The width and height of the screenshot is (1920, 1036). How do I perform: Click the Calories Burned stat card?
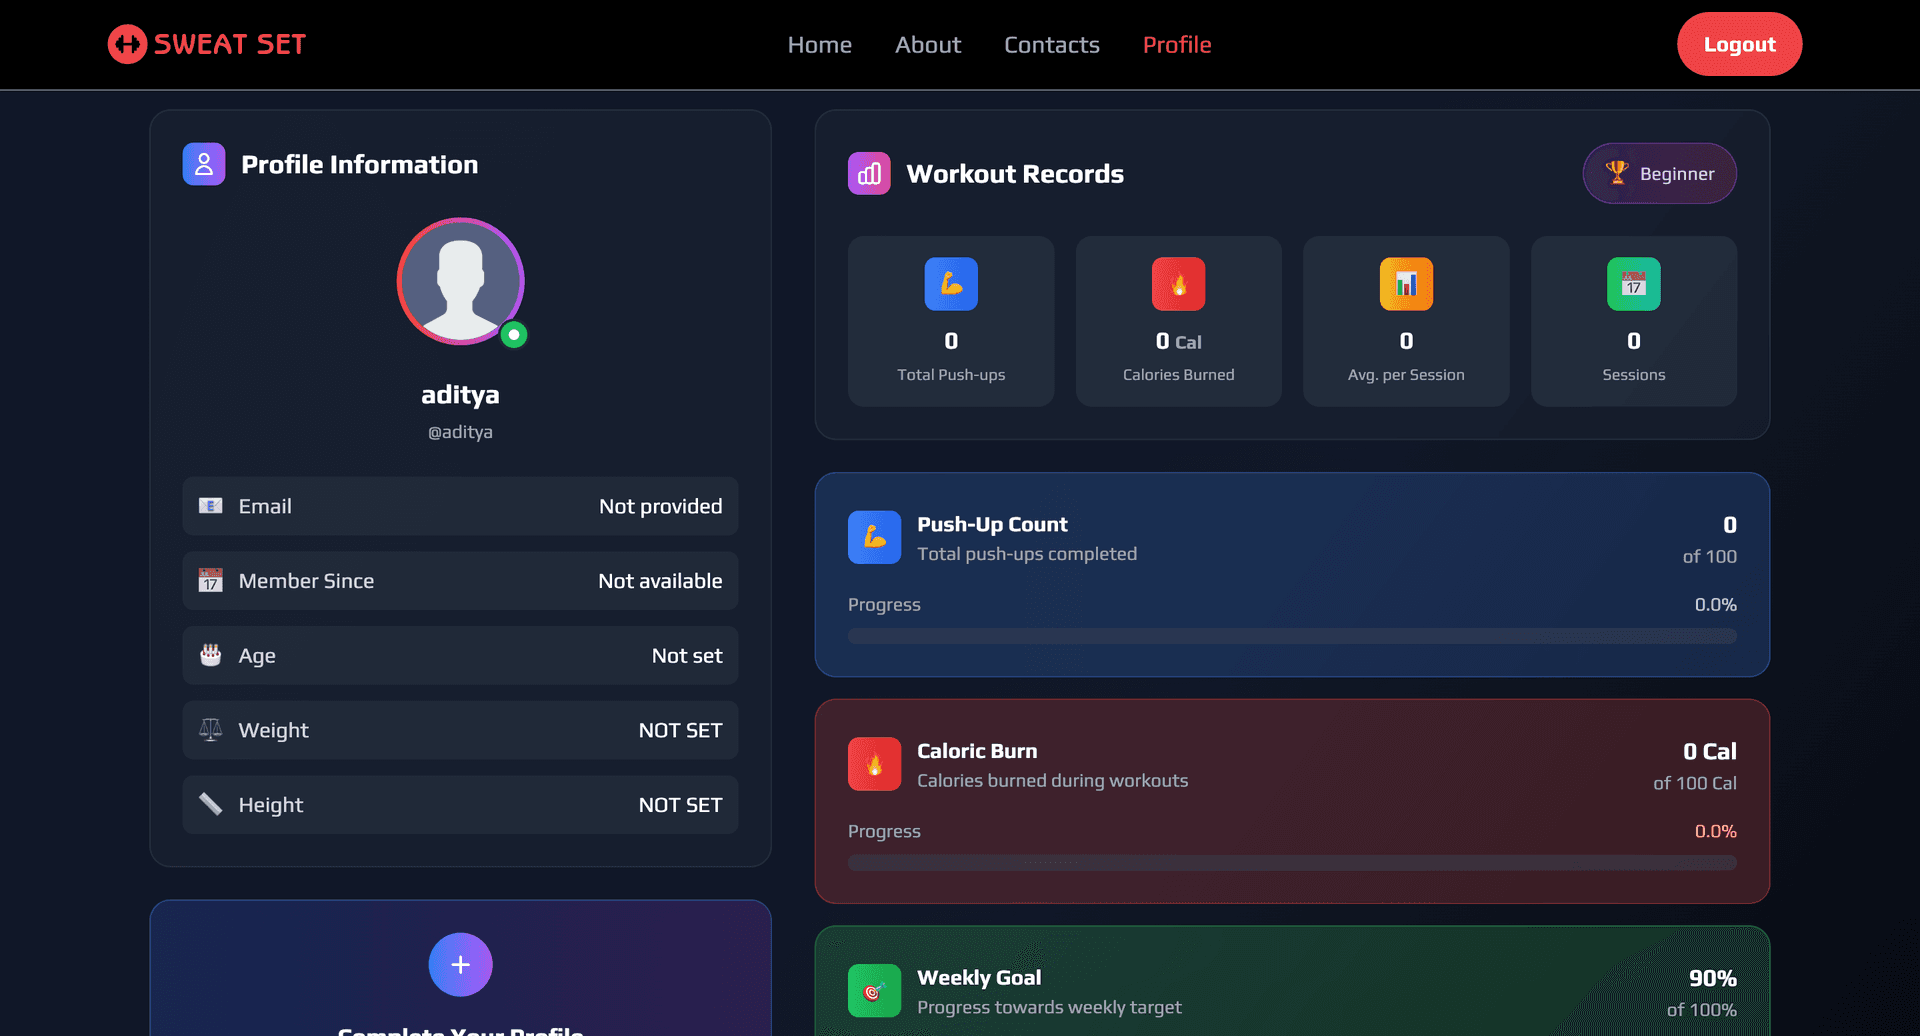point(1178,321)
